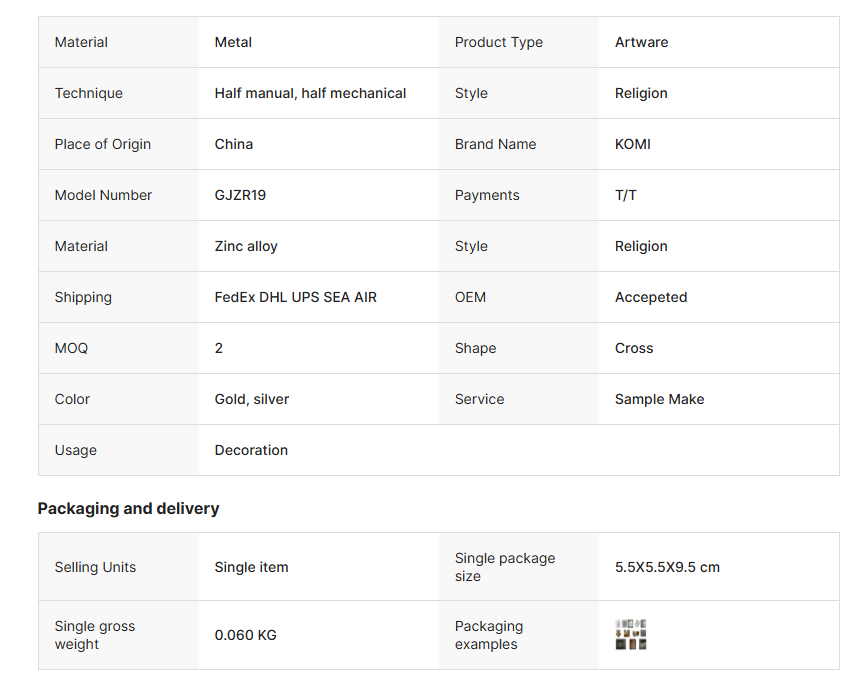853x690 pixels.
Task: Click the Cross shape value
Action: (634, 348)
